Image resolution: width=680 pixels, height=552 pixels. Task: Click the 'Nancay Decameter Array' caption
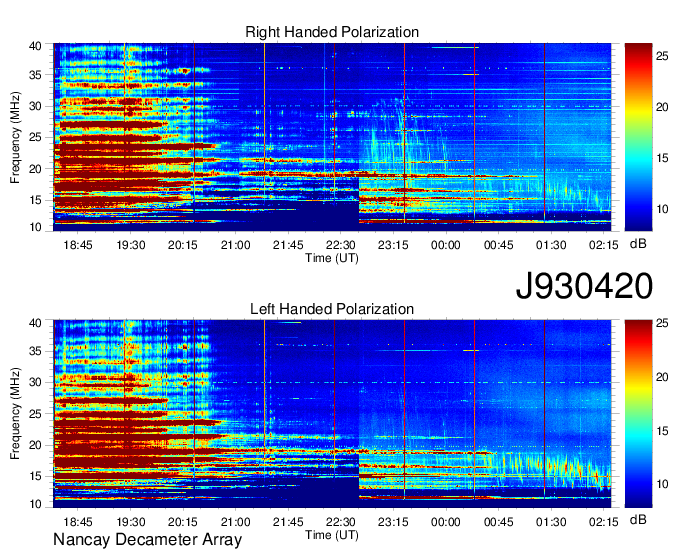point(147,540)
